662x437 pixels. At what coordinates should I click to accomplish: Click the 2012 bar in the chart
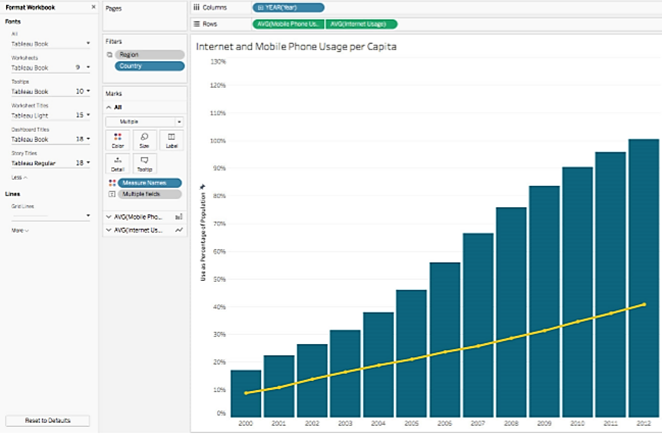point(643,278)
